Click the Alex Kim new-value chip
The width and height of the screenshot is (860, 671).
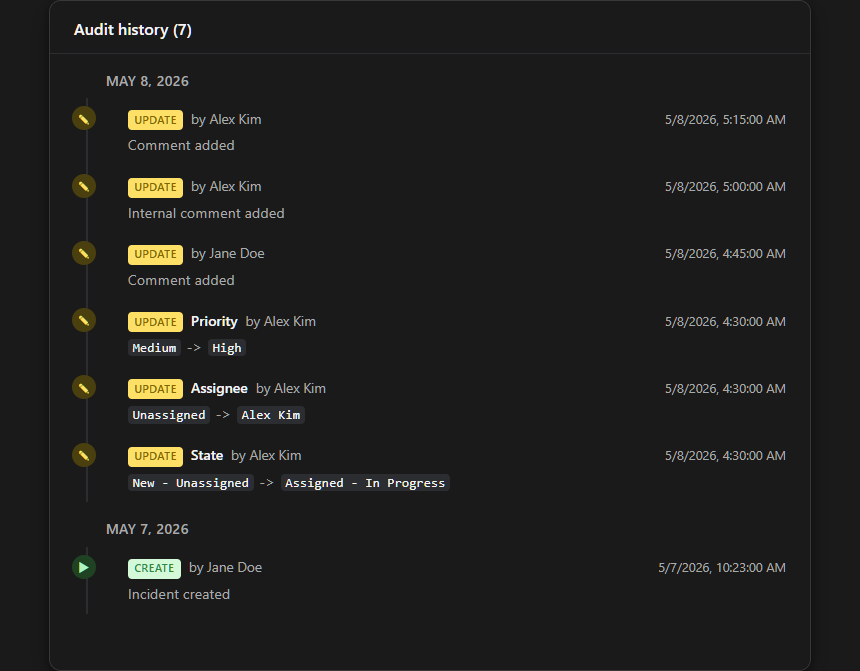[x=271, y=415]
